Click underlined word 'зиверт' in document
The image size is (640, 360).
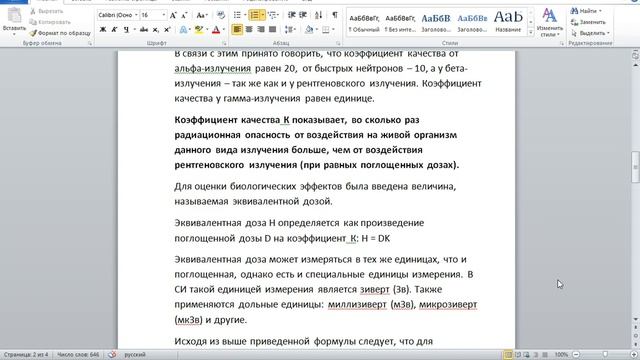click(374, 289)
